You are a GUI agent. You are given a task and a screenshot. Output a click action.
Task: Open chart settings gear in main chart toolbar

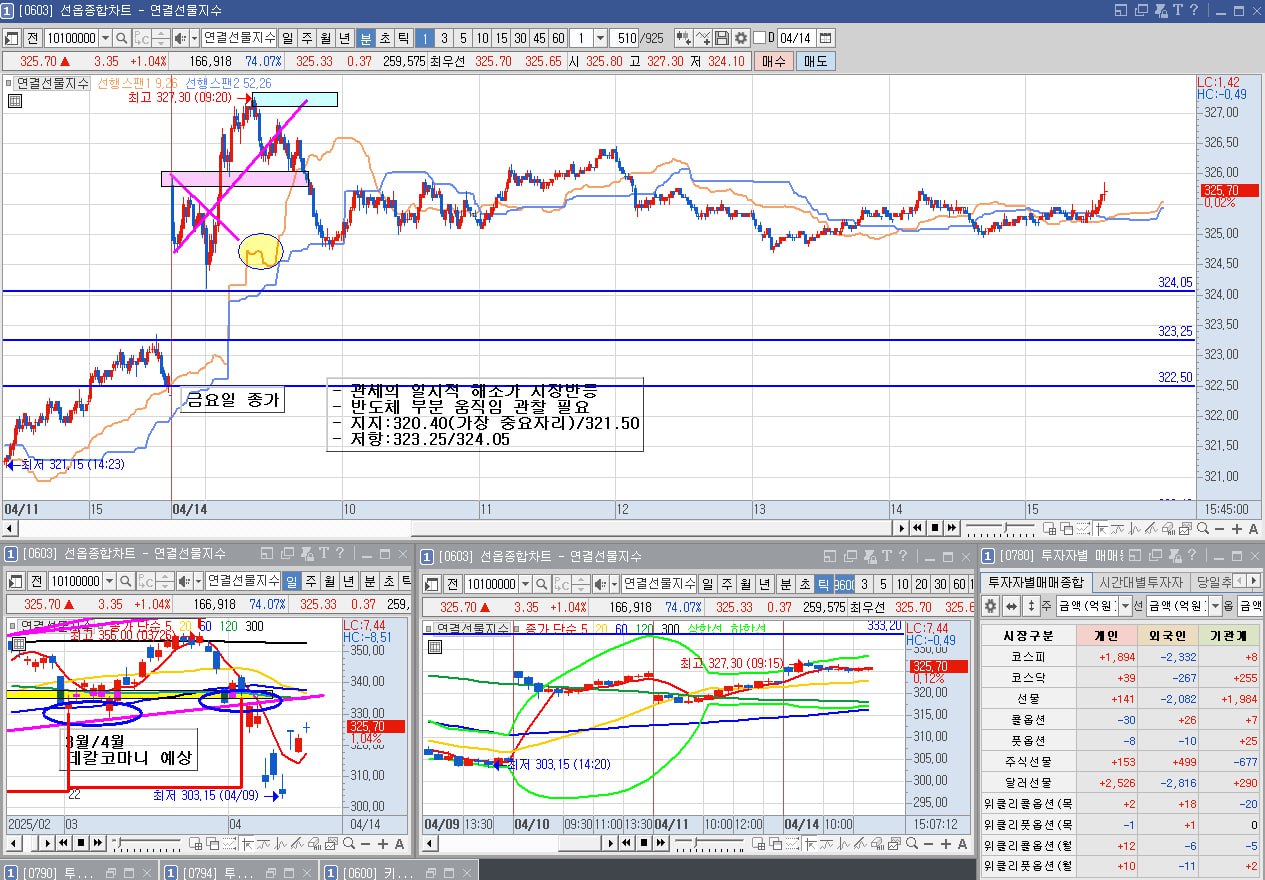pos(741,38)
